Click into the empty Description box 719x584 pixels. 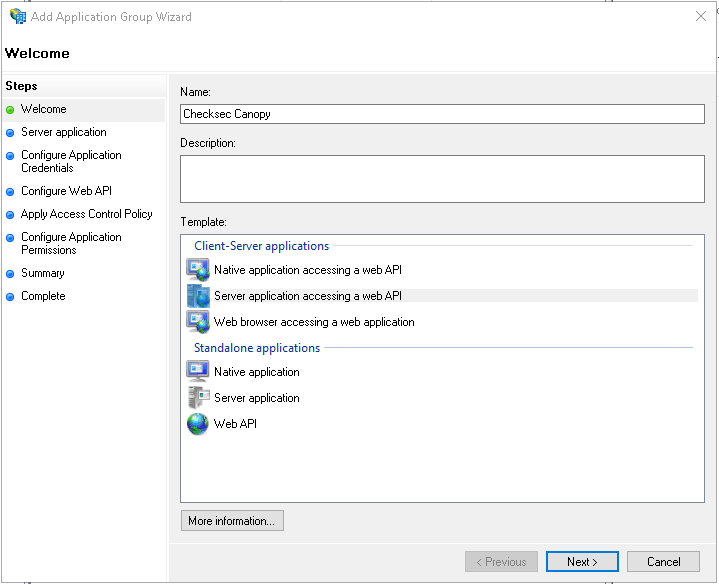coord(442,179)
